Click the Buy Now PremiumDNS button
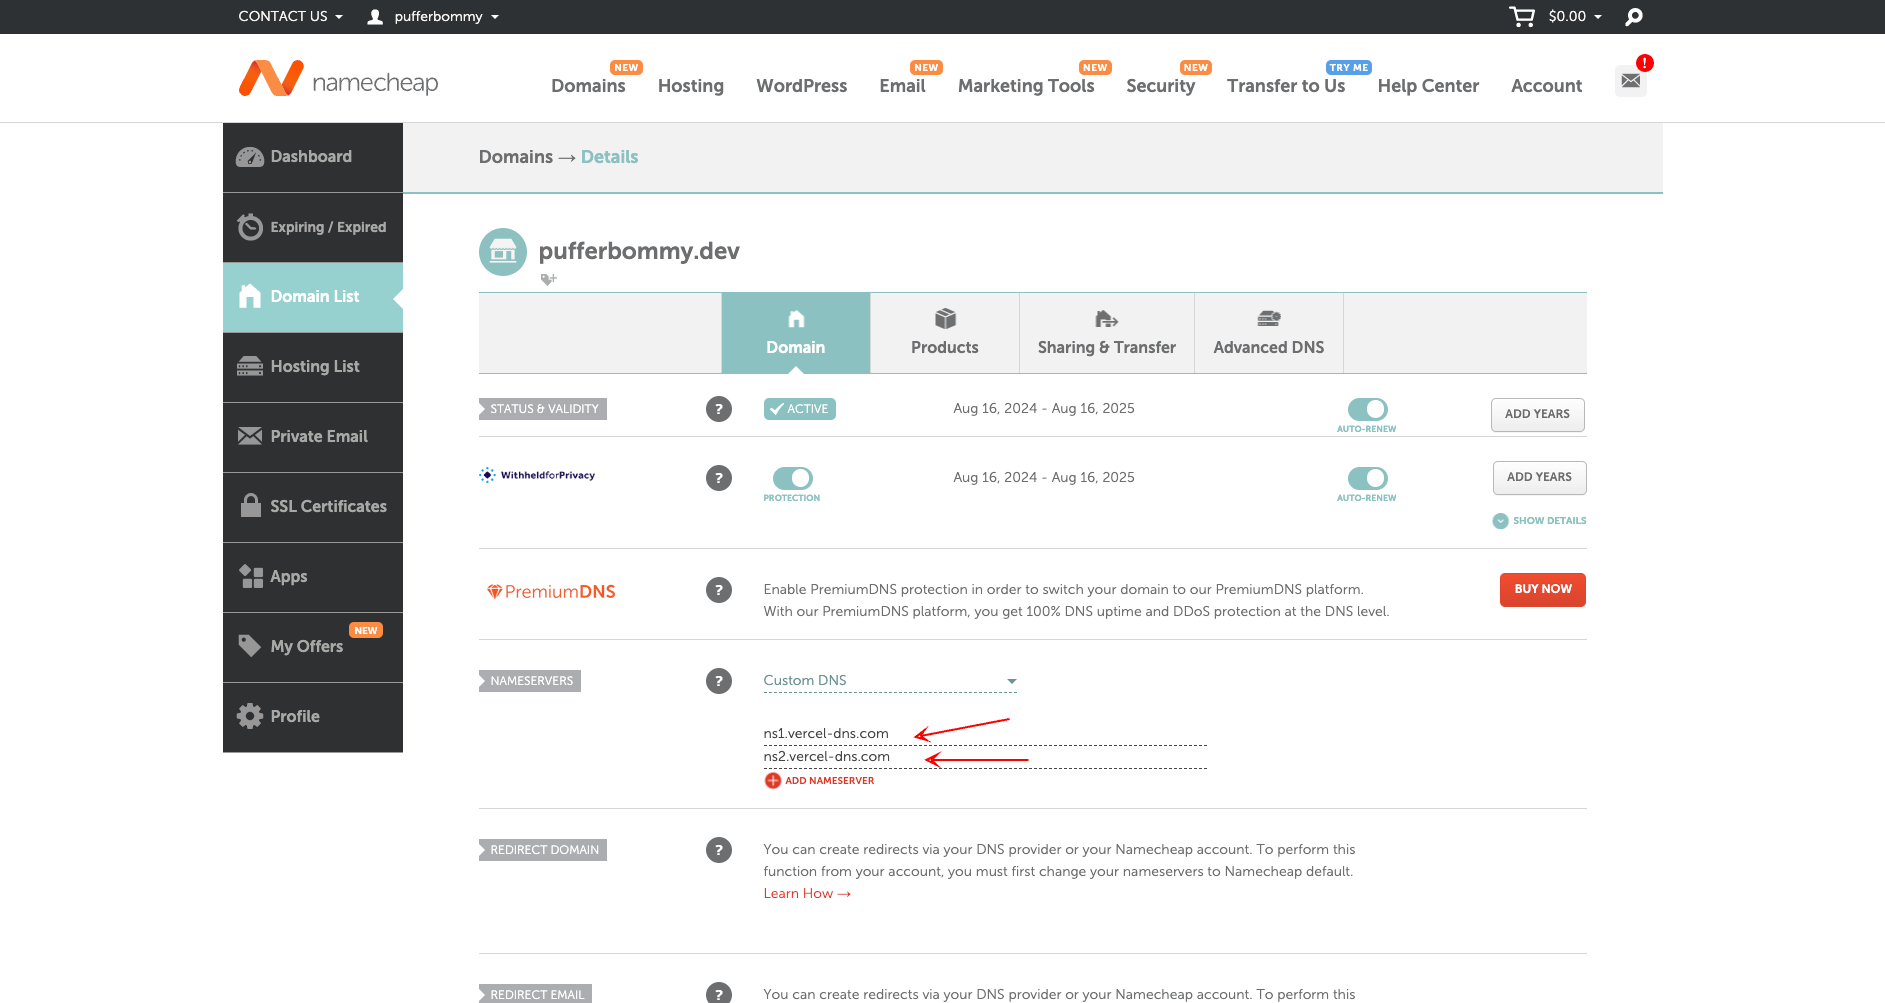The image size is (1885, 1003). coord(1543,590)
